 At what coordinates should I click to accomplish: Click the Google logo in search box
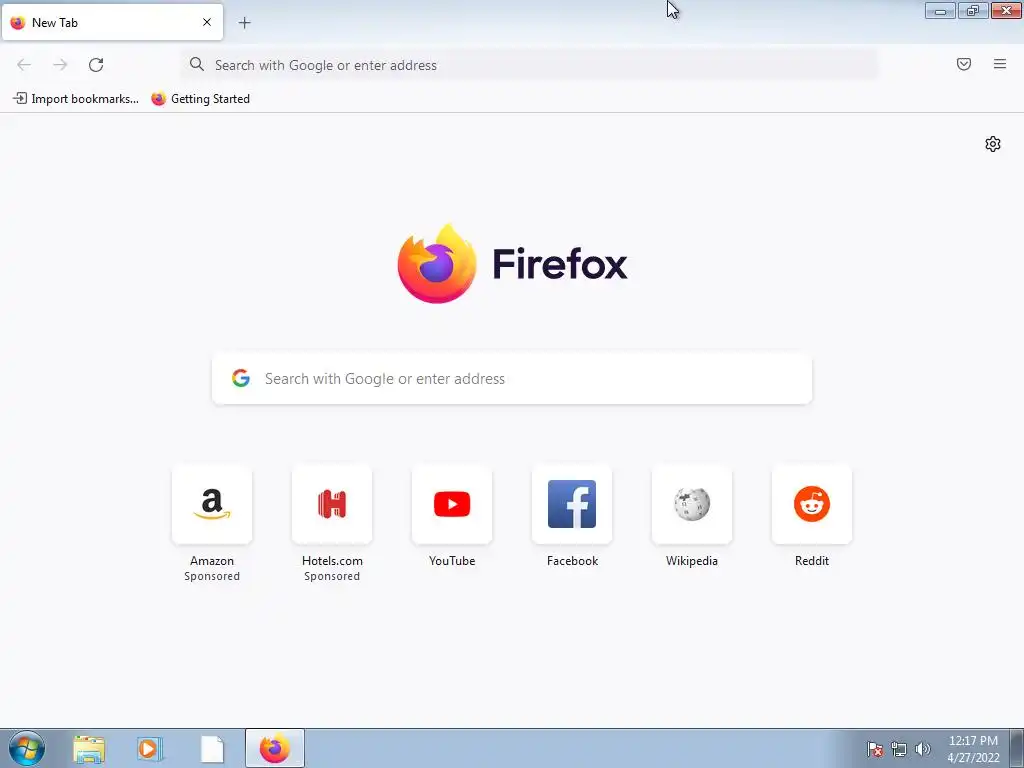(x=241, y=378)
